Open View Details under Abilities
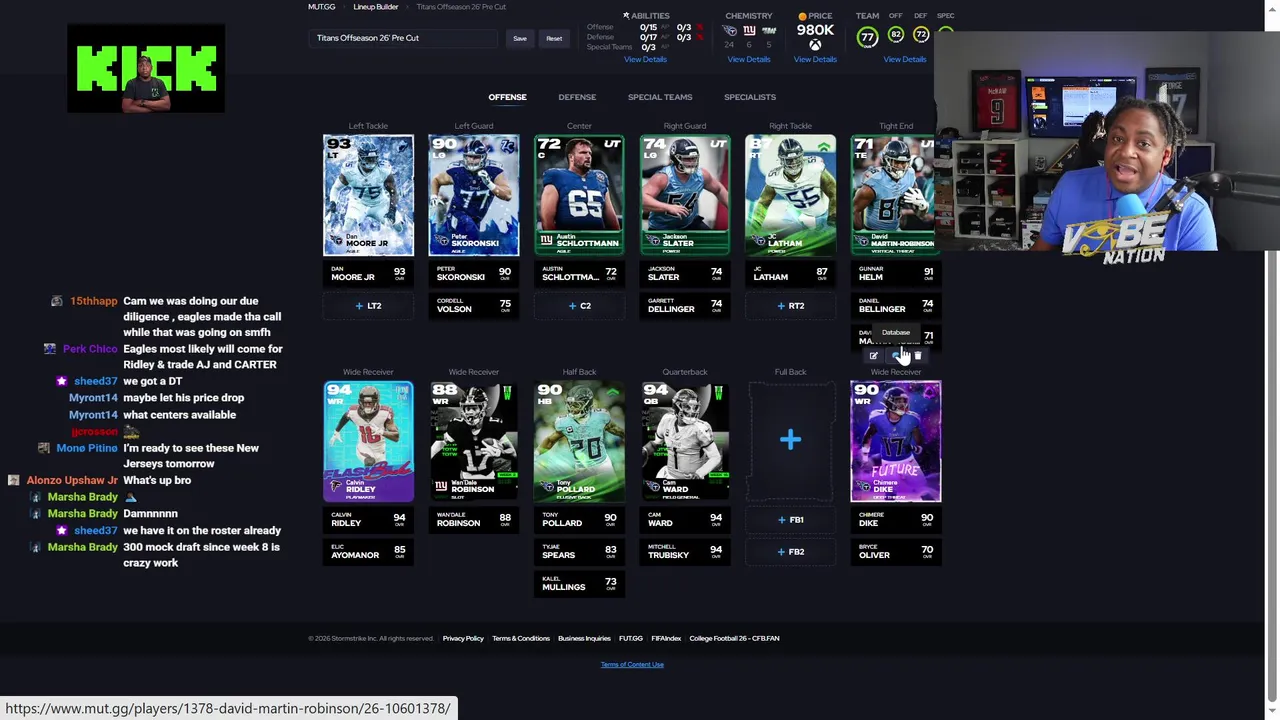Image resolution: width=1280 pixels, height=720 pixels. click(645, 59)
